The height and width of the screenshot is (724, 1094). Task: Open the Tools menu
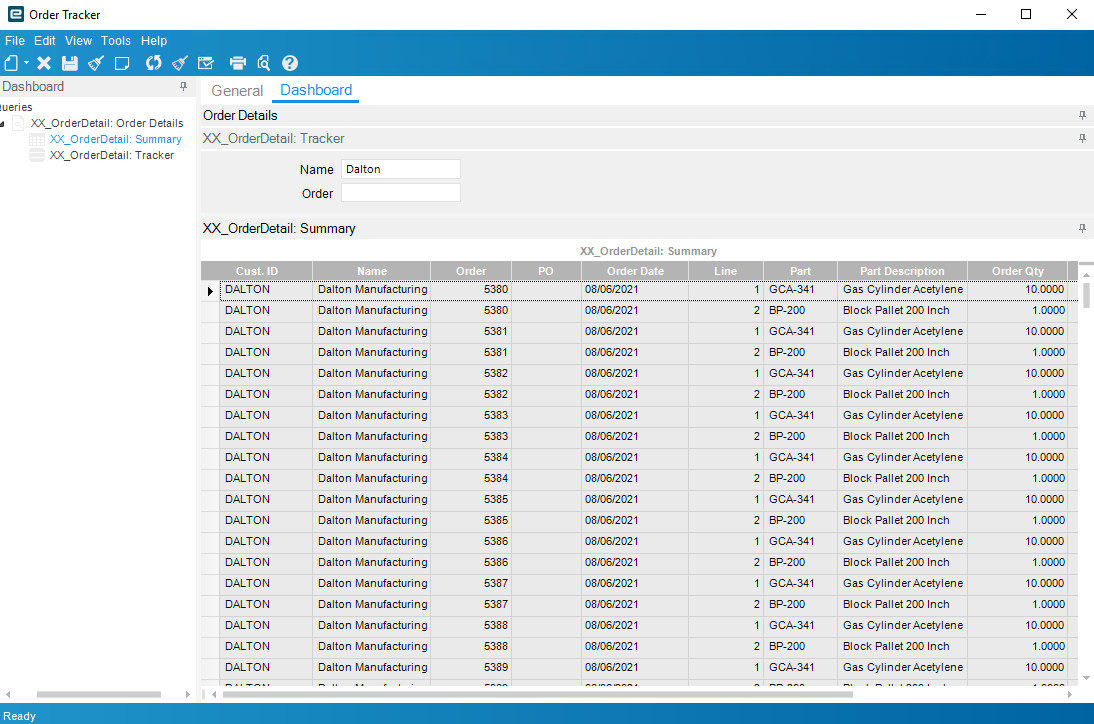pos(116,40)
